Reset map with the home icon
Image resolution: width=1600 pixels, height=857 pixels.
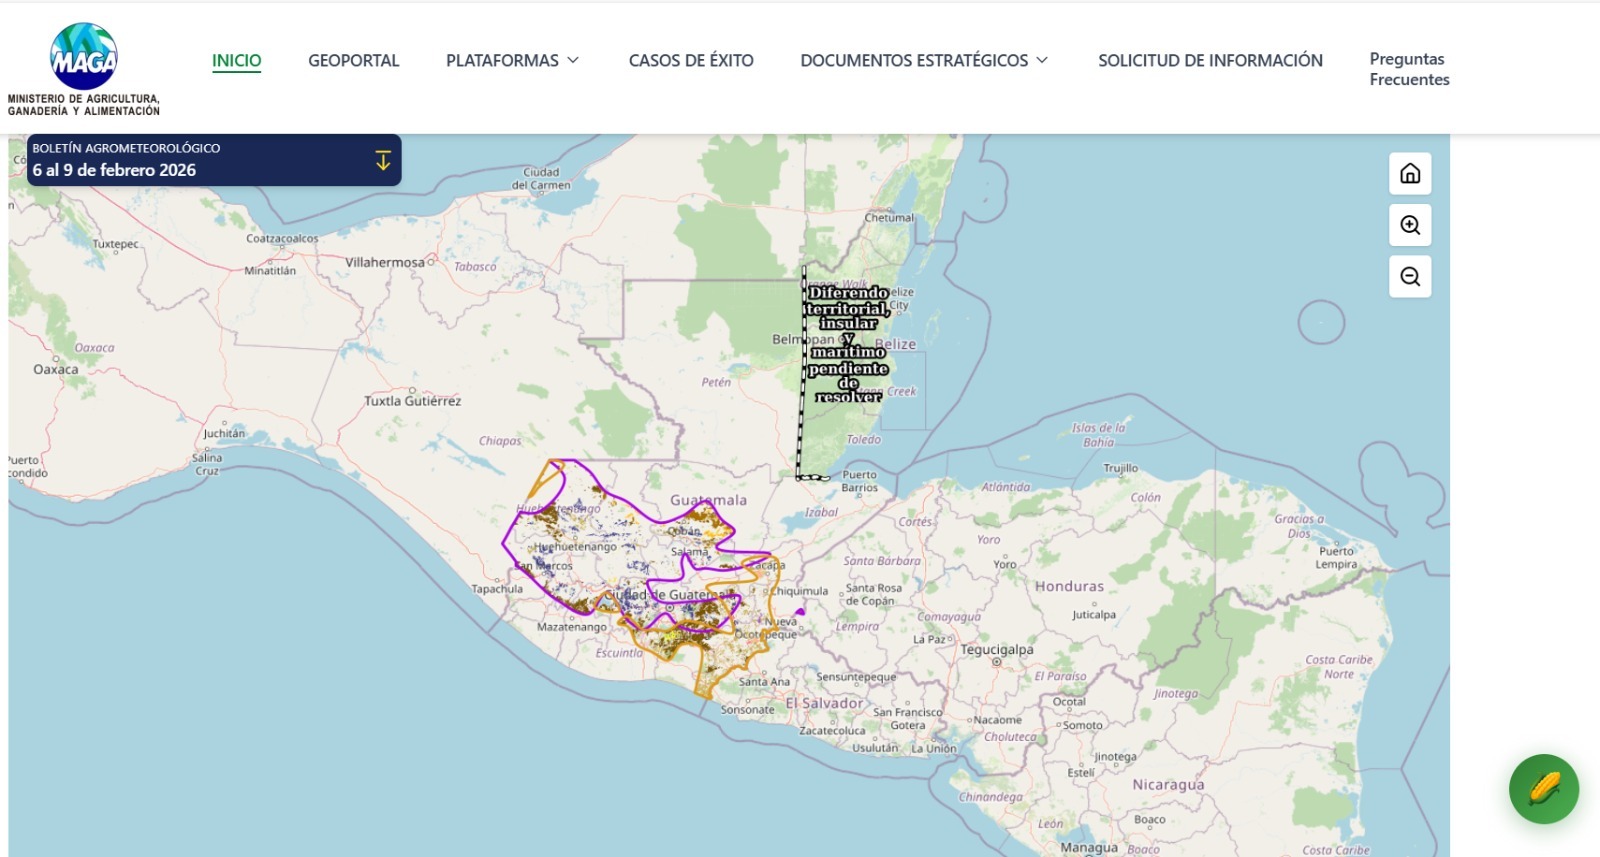(x=1410, y=174)
